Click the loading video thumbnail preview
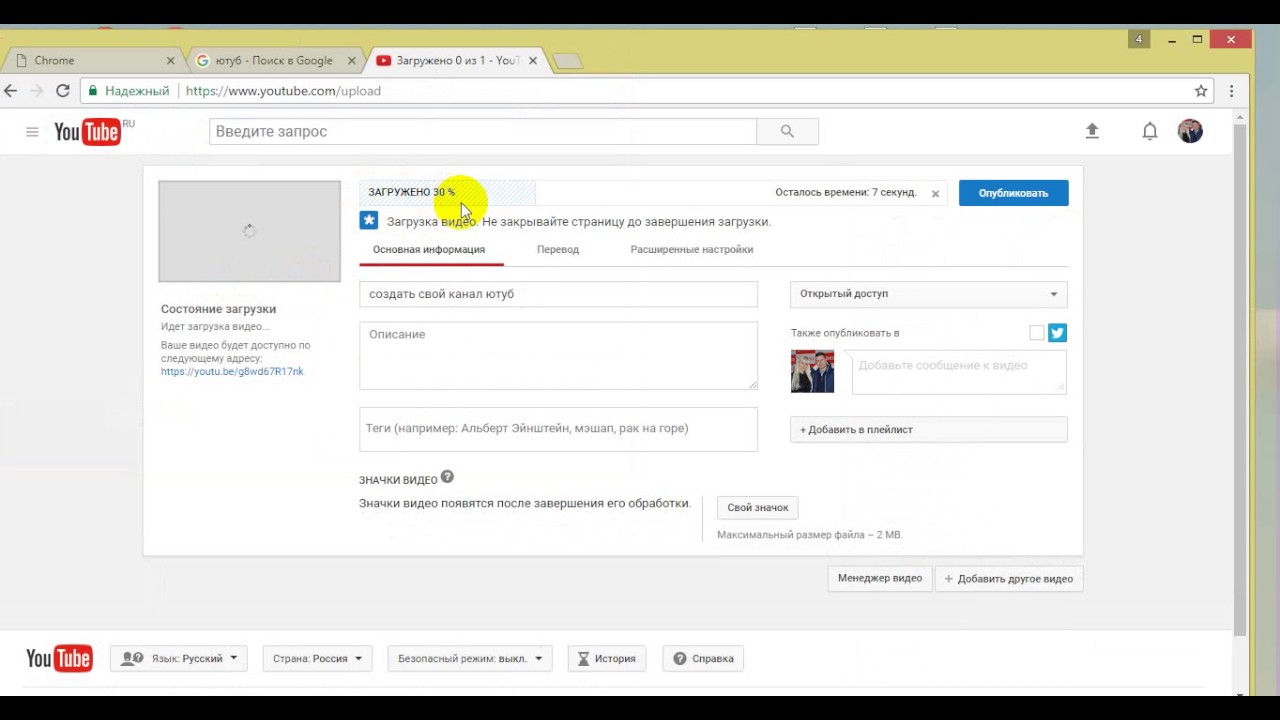The height and width of the screenshot is (720, 1280). click(x=249, y=231)
